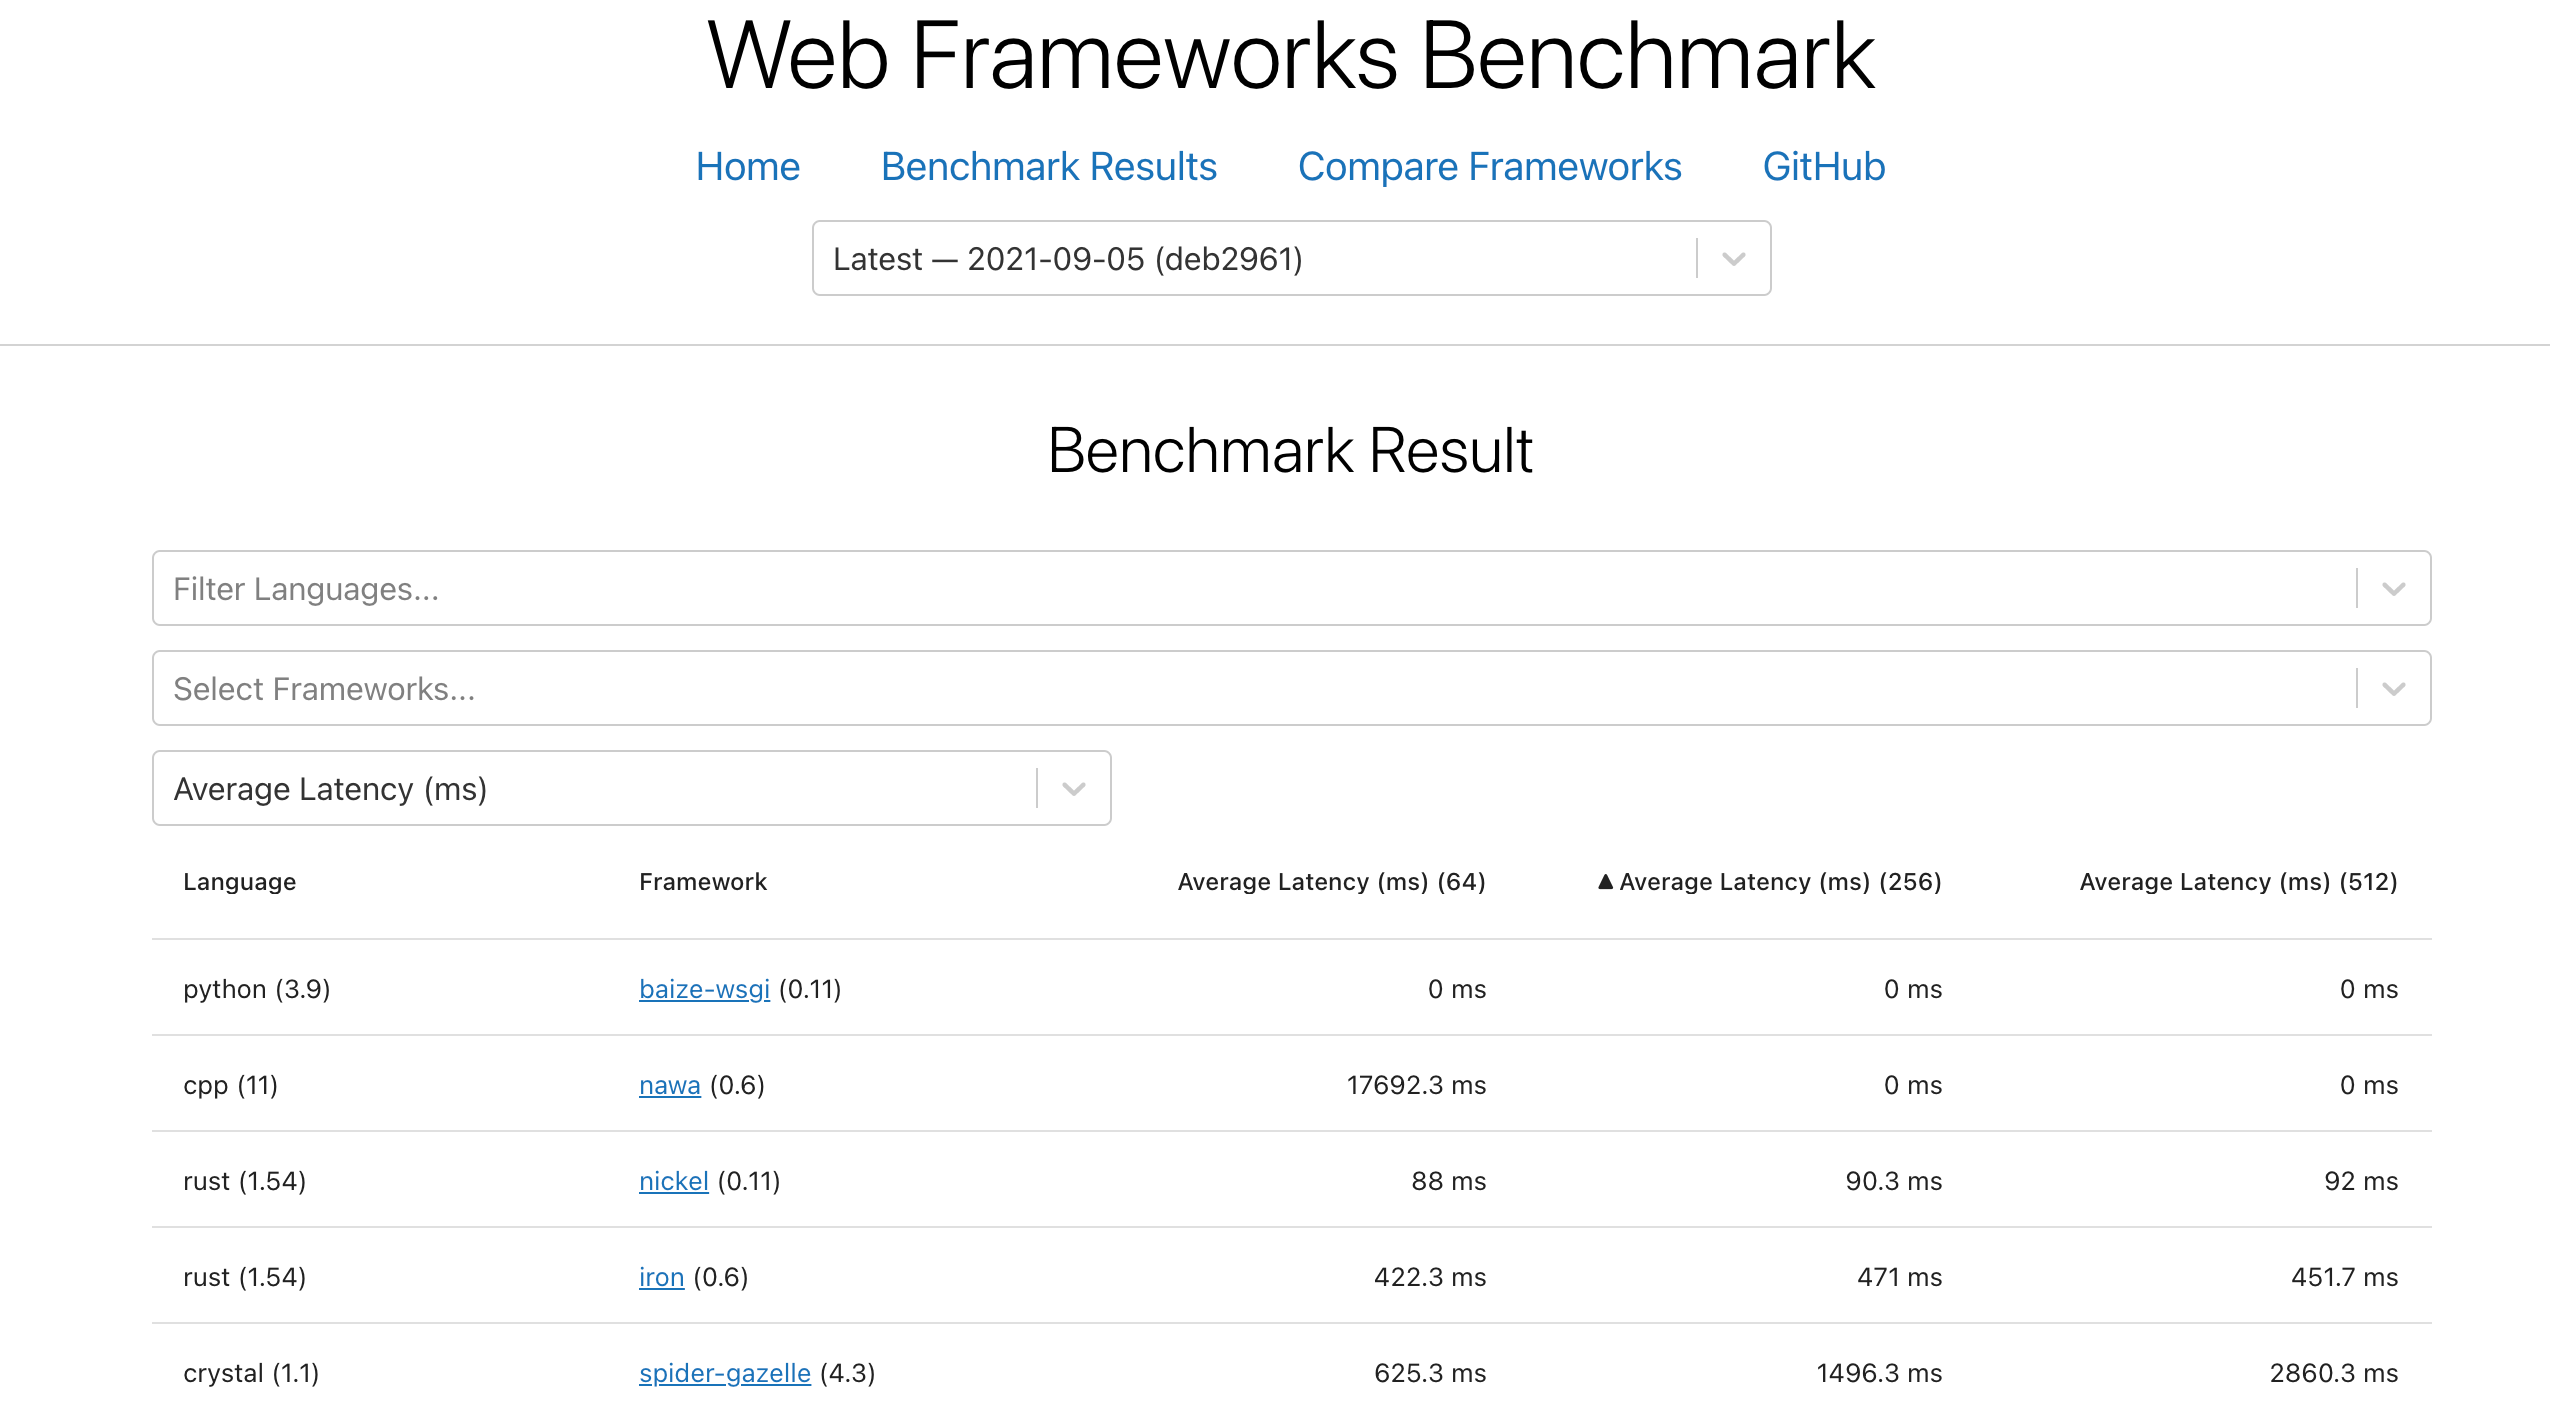Open the iron framework link
The height and width of the screenshot is (1416, 2550).
[x=661, y=1277]
